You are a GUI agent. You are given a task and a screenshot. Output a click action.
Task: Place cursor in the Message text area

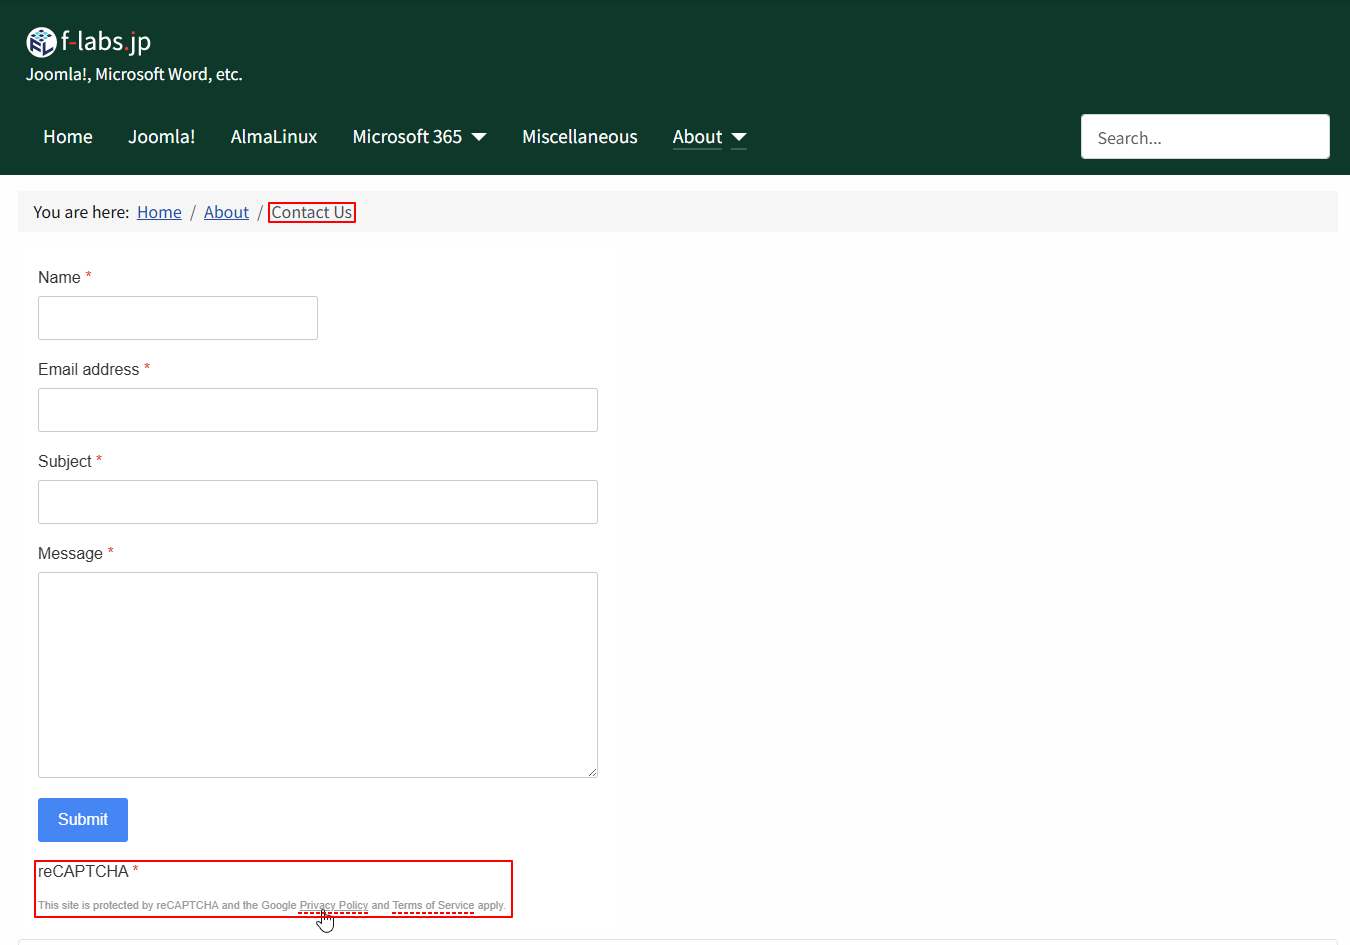pyautogui.click(x=318, y=675)
